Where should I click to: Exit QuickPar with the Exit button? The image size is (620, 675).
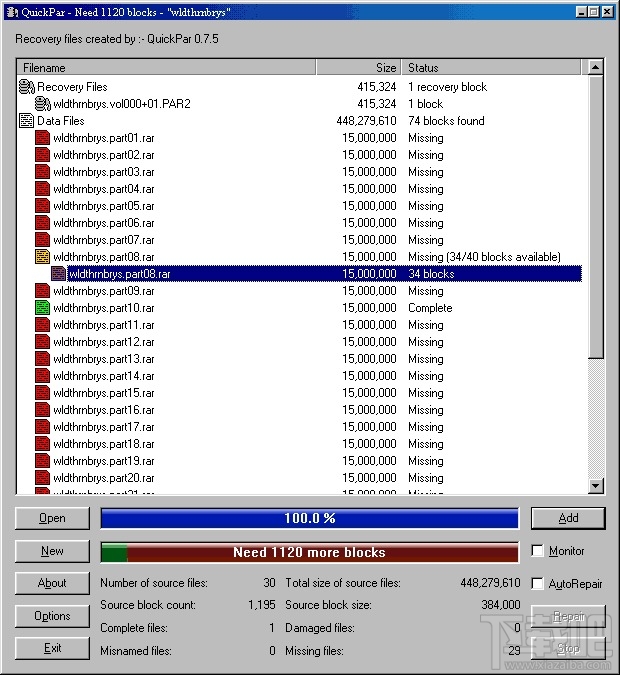[53, 648]
